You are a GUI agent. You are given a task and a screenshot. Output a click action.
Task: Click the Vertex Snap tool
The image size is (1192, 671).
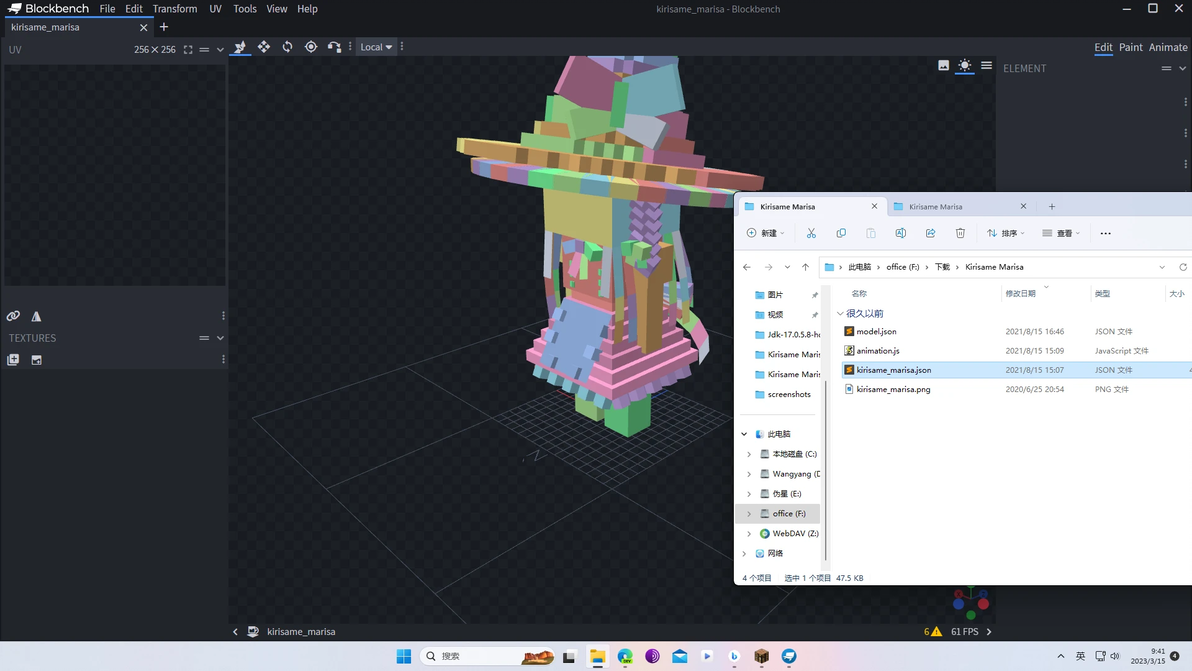(334, 47)
